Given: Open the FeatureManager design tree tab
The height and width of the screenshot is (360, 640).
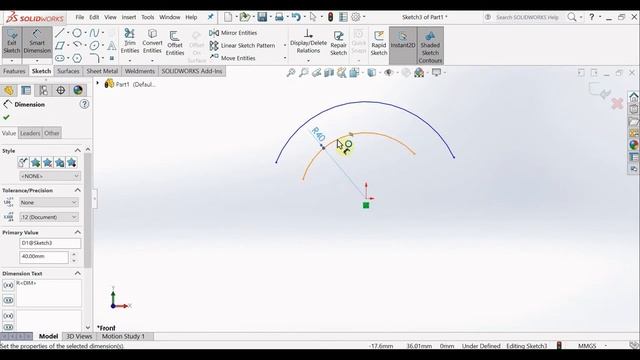Looking at the screenshot, I should click(9, 90).
